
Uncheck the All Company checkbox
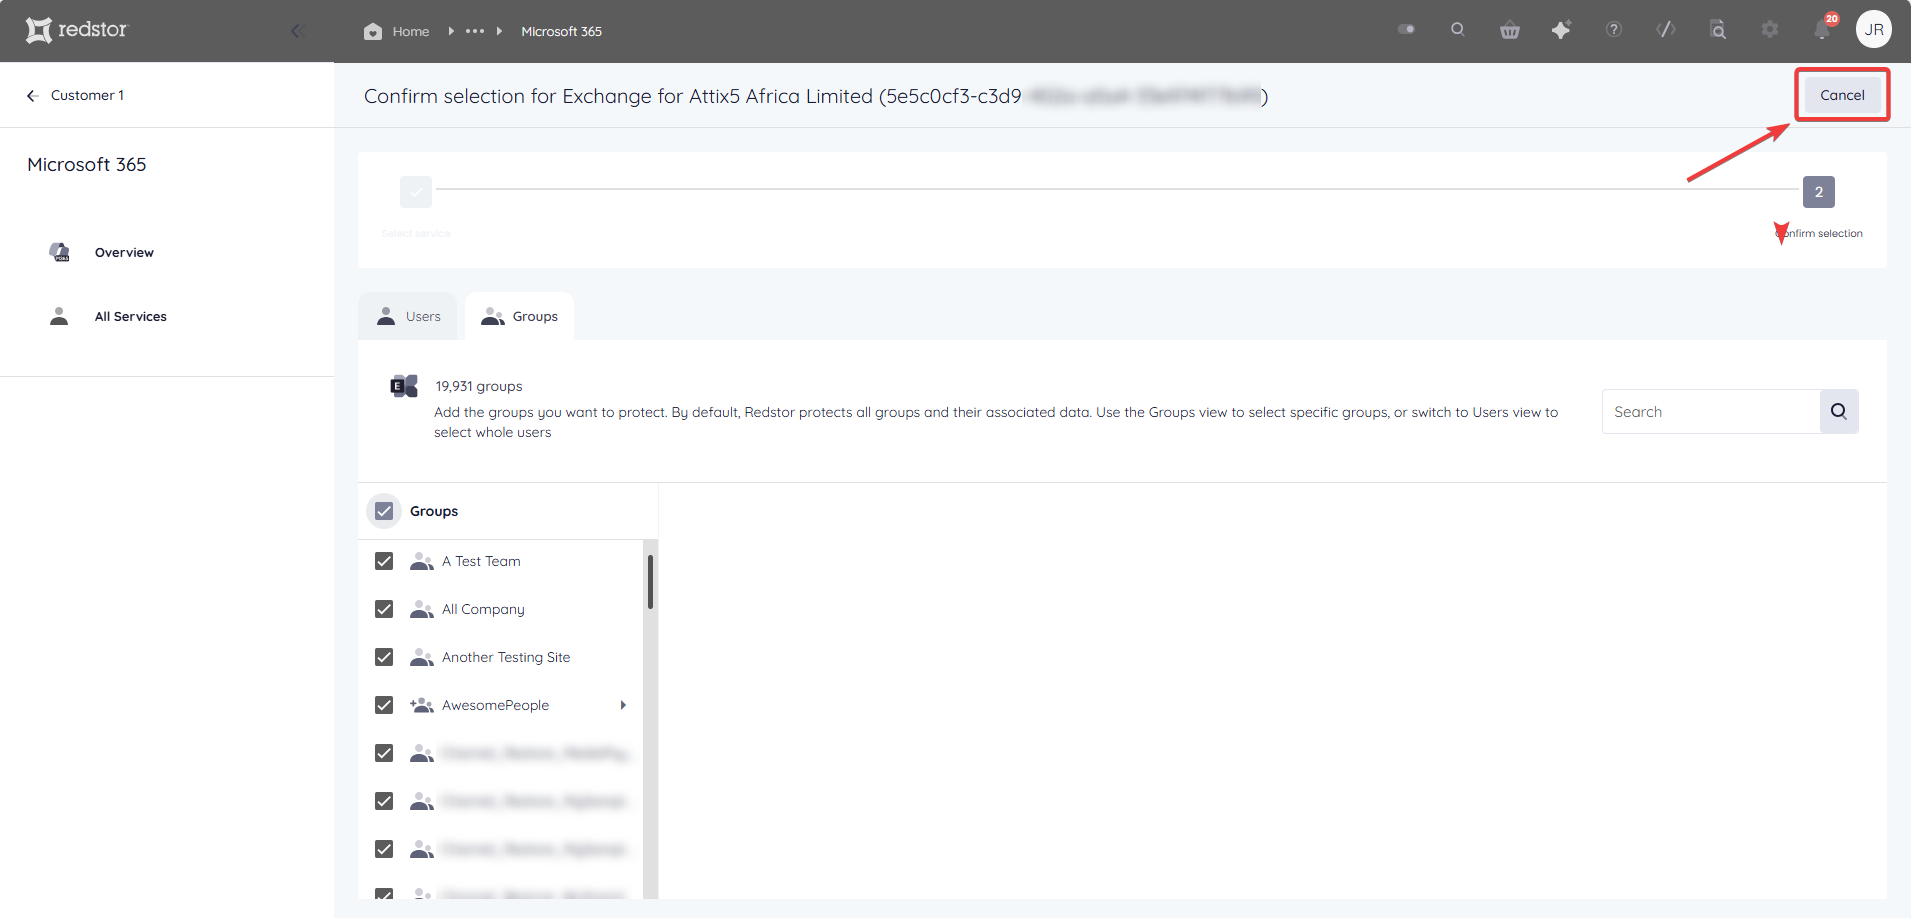tap(384, 609)
